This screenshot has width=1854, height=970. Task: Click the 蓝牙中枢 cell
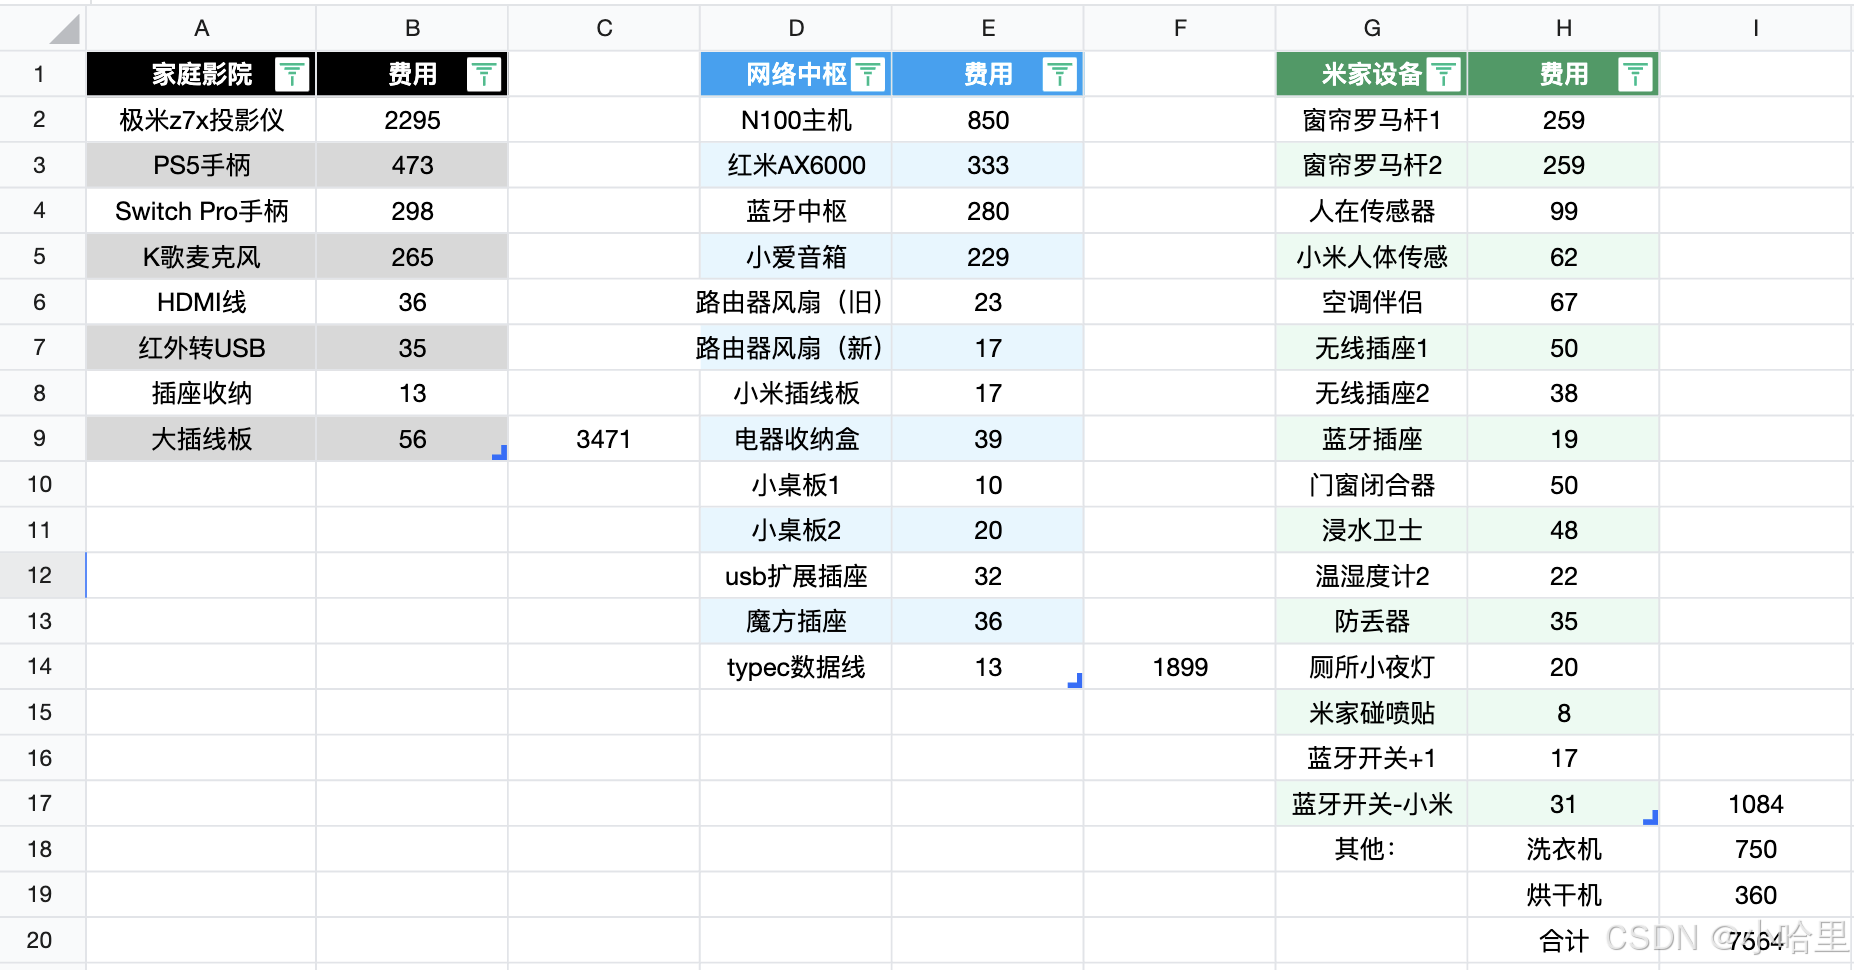pos(796,211)
